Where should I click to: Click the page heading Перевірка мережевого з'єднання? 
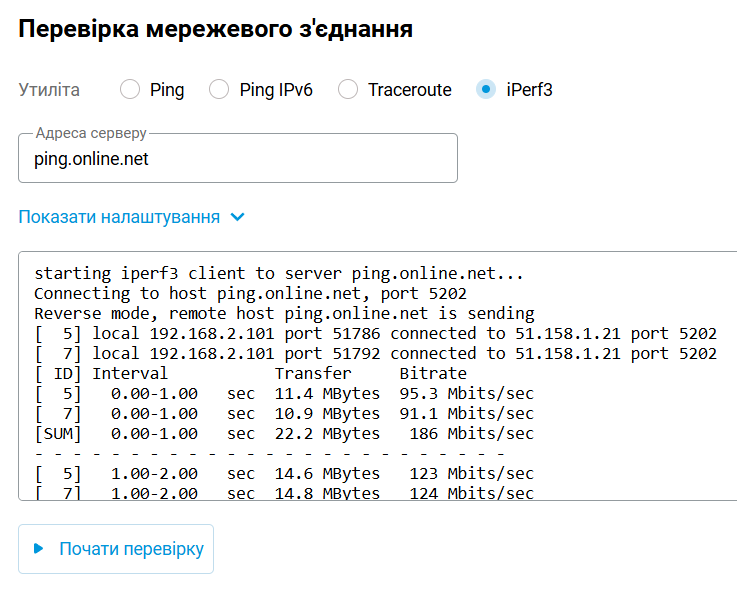click(x=215, y=29)
